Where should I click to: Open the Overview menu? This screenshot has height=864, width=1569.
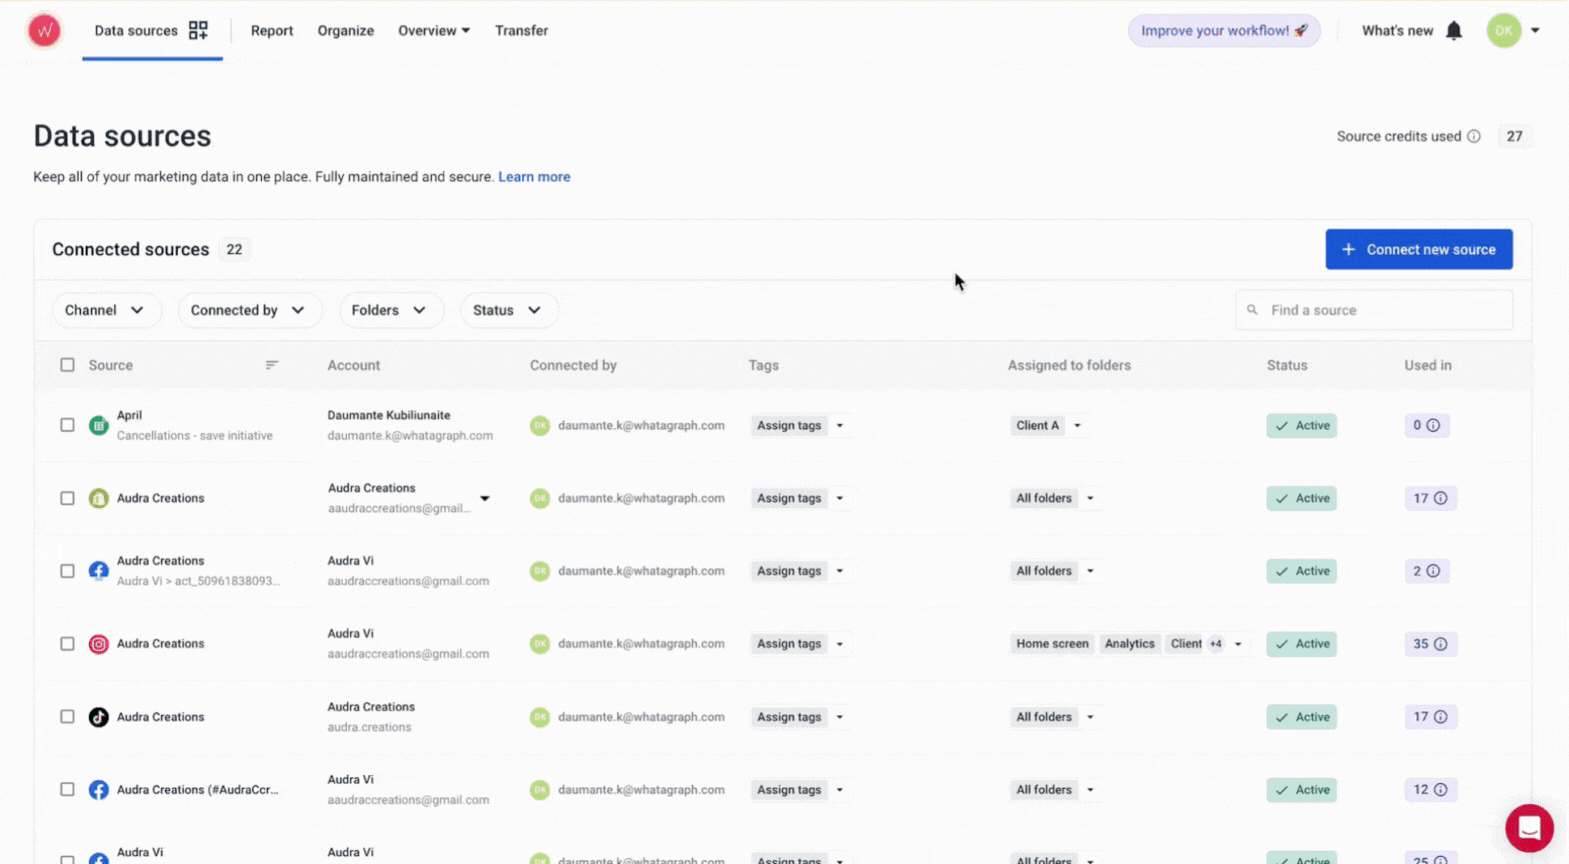[433, 31]
